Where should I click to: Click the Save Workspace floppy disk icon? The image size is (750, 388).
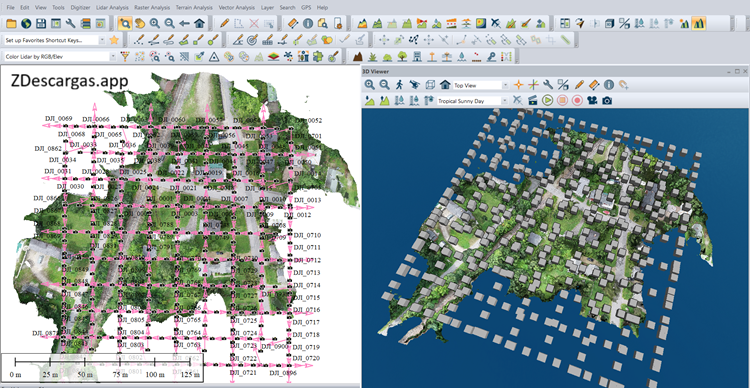point(41,23)
